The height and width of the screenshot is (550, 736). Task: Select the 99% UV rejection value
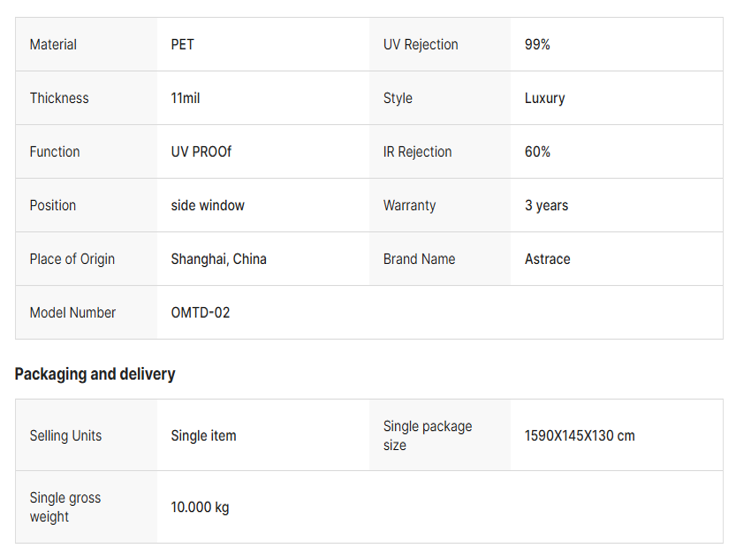tap(537, 45)
